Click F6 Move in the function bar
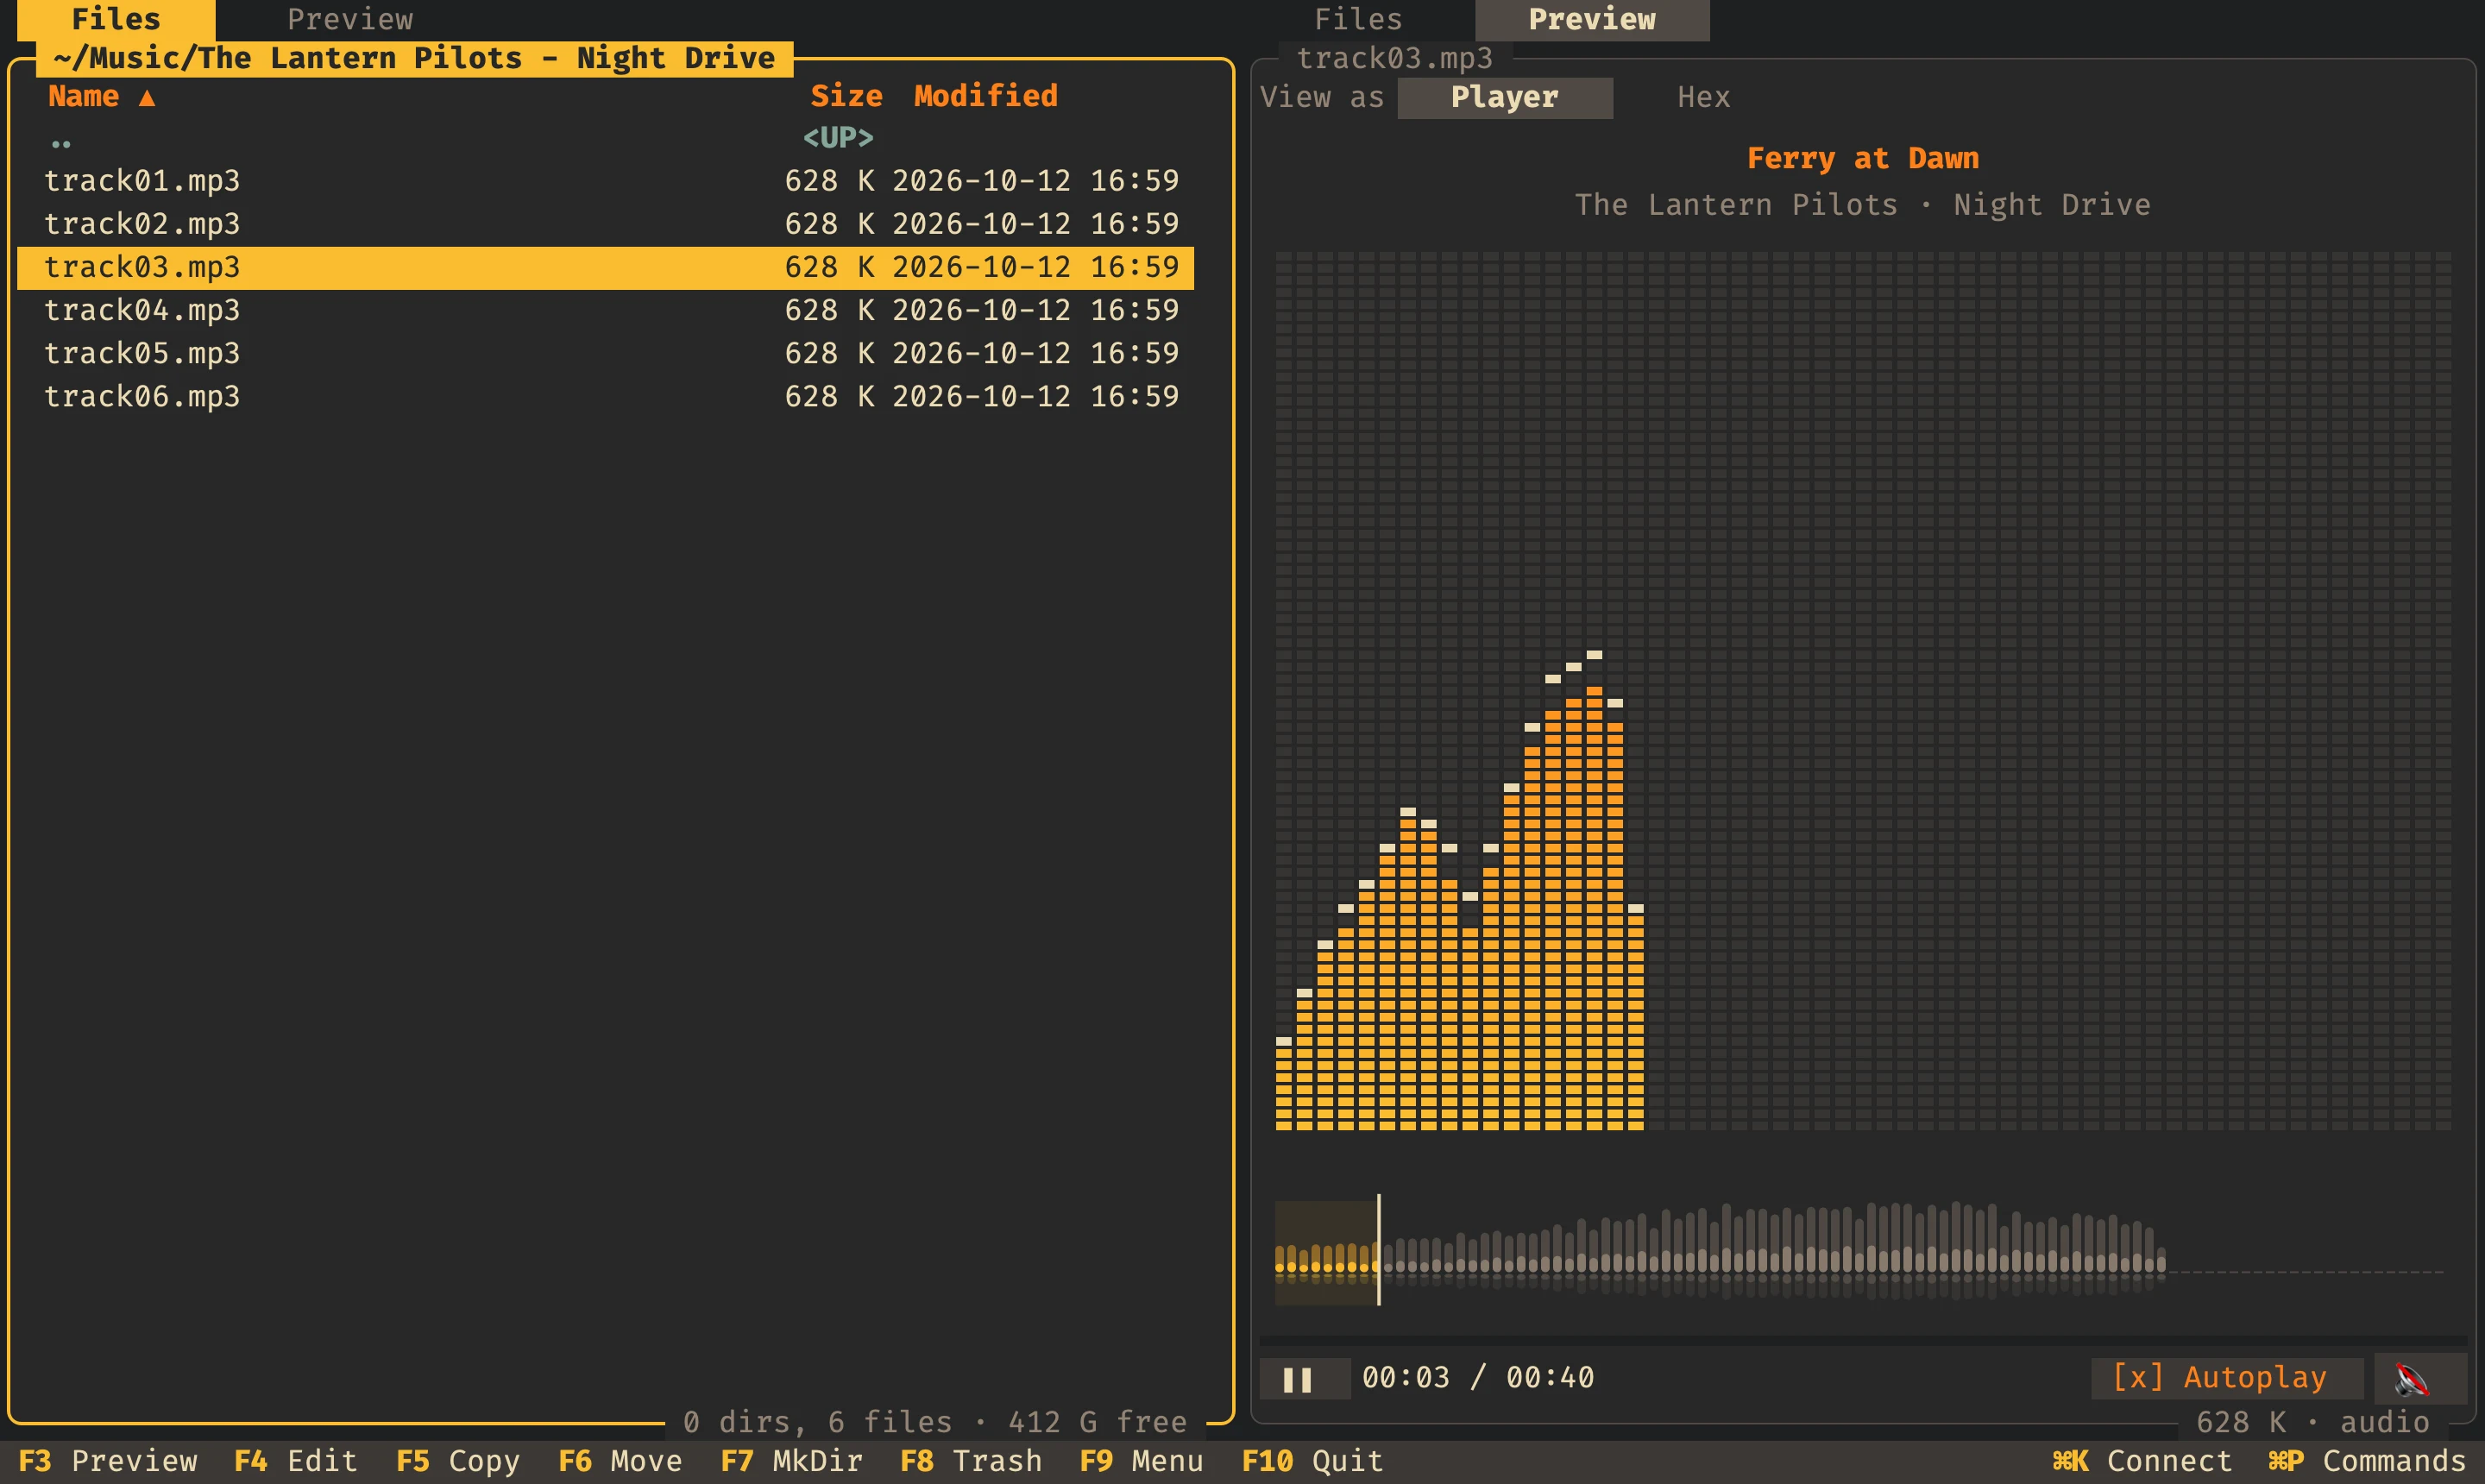 [x=620, y=1461]
